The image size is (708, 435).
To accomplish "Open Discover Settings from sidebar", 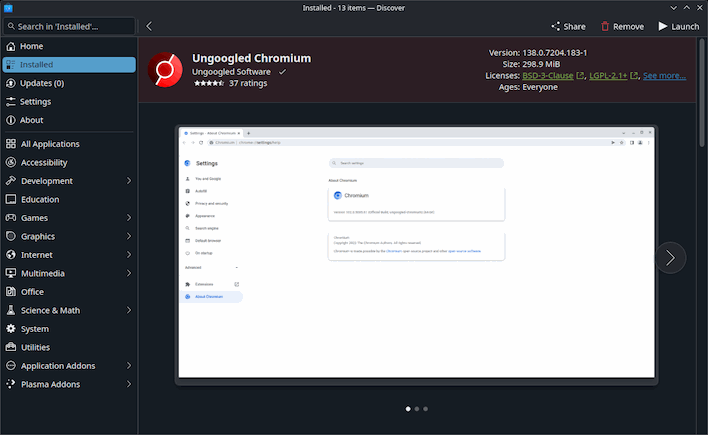I will [x=35, y=101].
